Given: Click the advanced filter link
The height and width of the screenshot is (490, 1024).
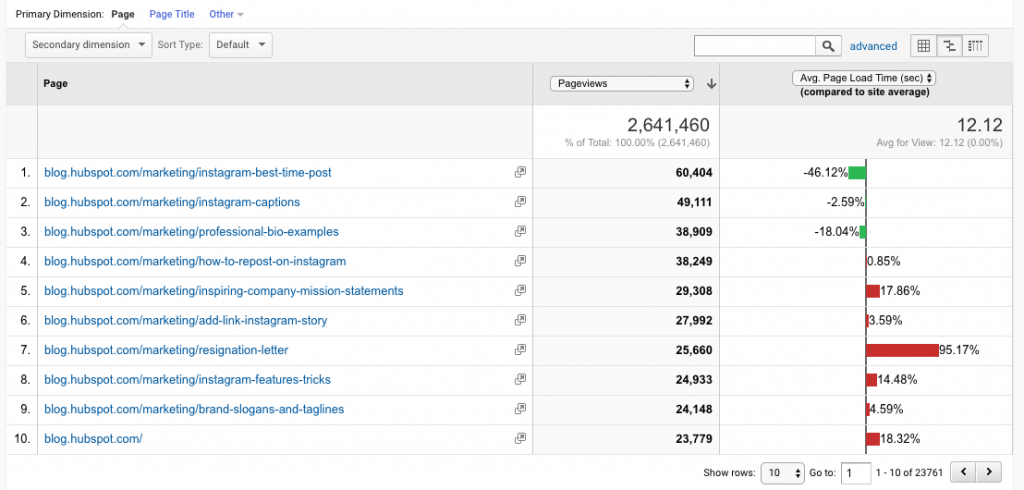Looking at the screenshot, I should (x=873, y=46).
